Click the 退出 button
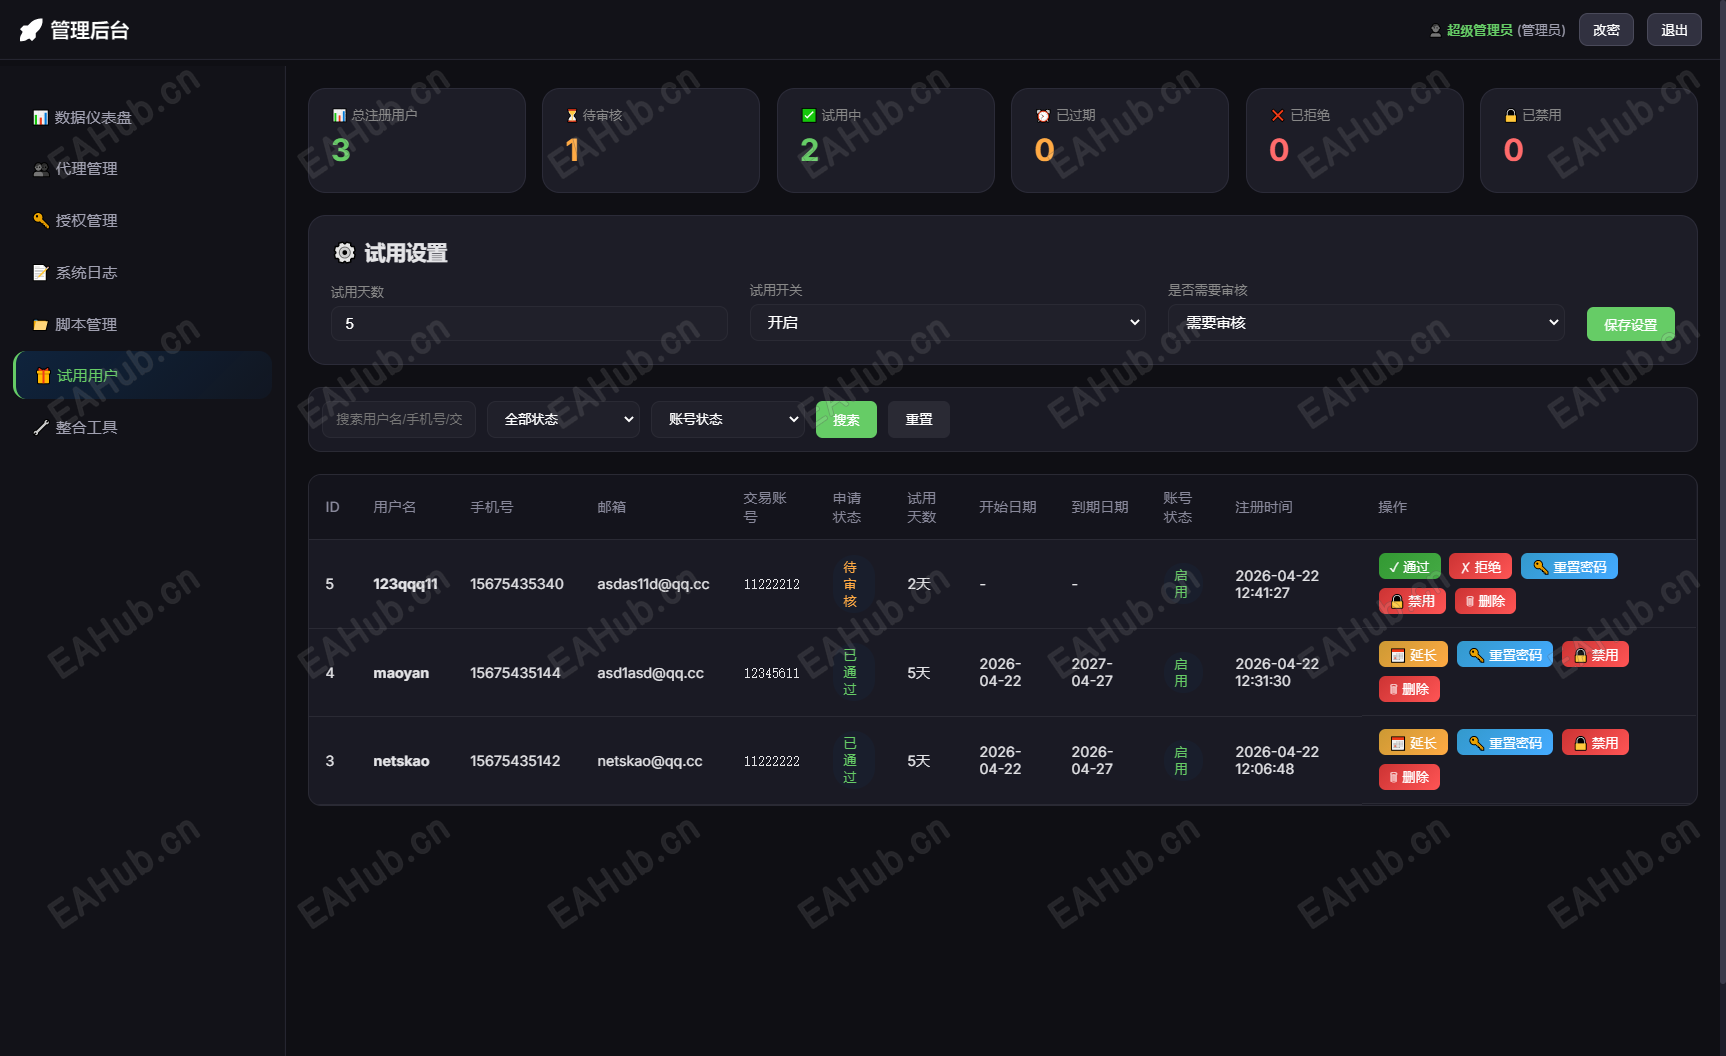Screen dimensions: 1726x1056 [1674, 30]
